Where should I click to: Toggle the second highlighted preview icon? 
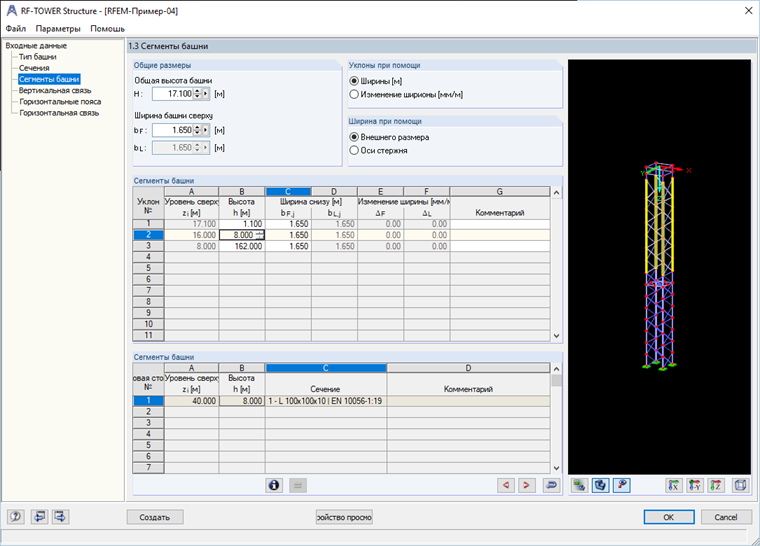tap(600, 485)
